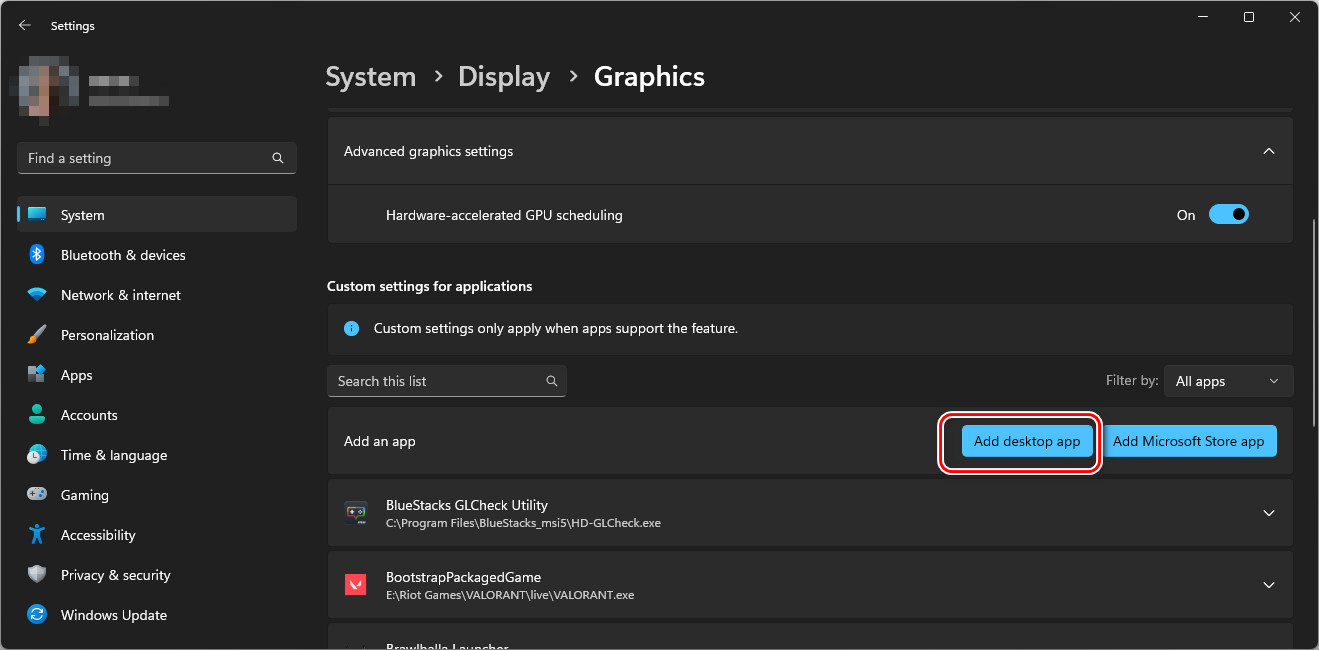Expand BlueStacks GLCheck Utility options
The image size is (1319, 650).
click(x=1269, y=513)
